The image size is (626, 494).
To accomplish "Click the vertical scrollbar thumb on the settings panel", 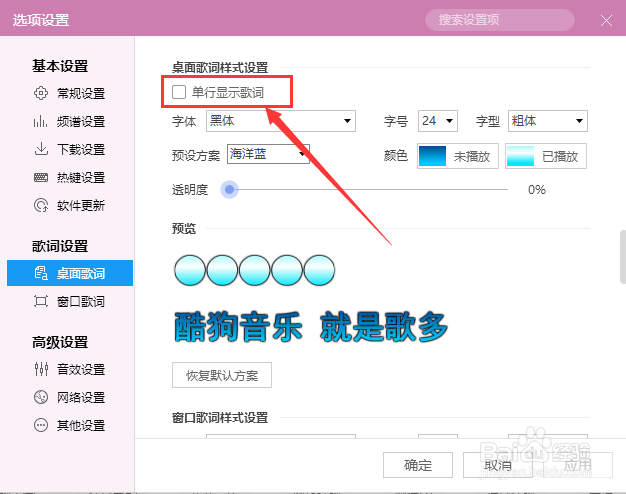I will 622,257.
